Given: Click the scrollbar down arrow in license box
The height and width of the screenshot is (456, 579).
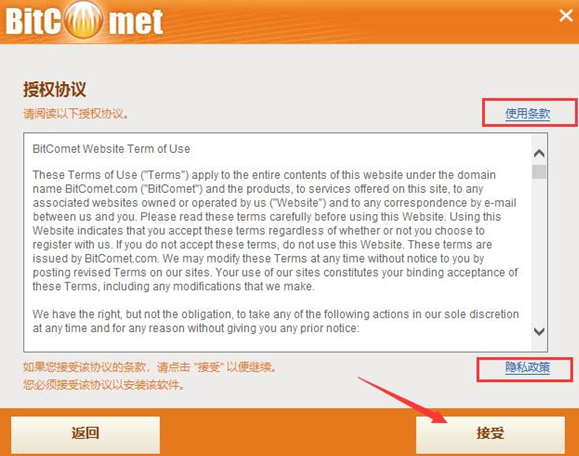Looking at the screenshot, I should (x=539, y=332).
